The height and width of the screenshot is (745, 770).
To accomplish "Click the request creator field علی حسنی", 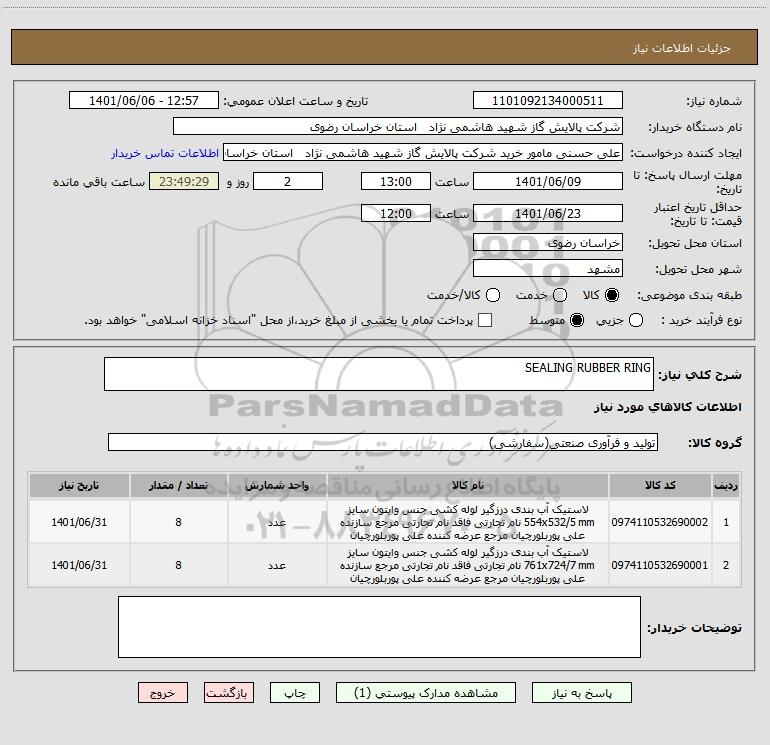I will click(423, 153).
